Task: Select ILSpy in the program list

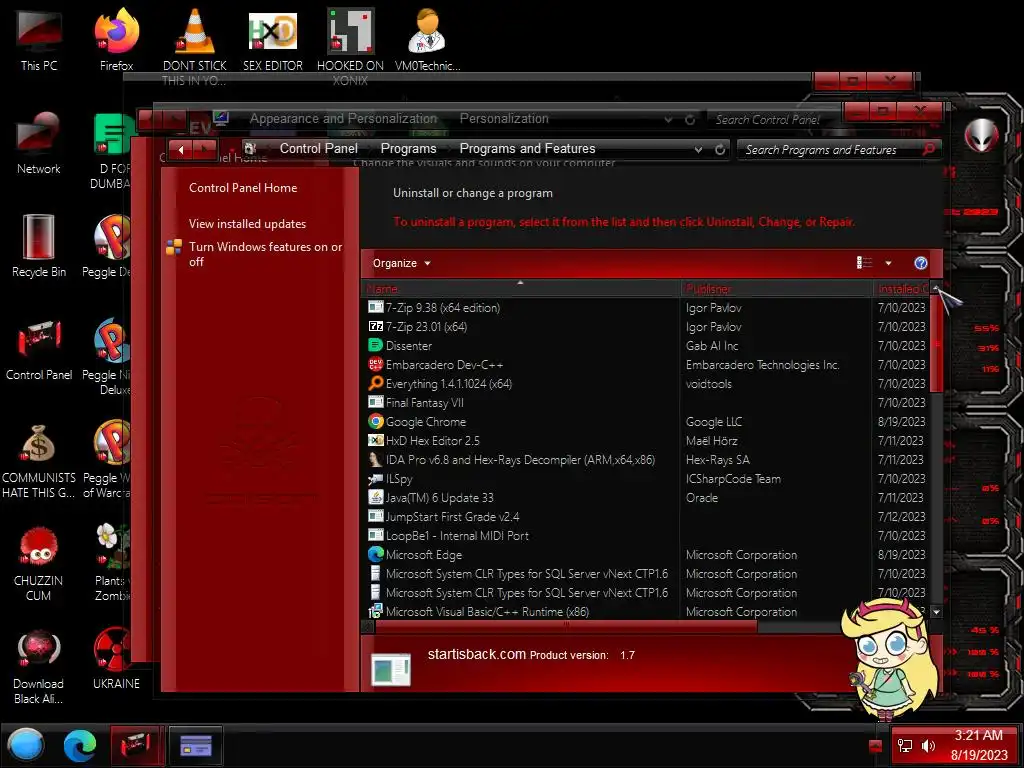Action: point(645,478)
